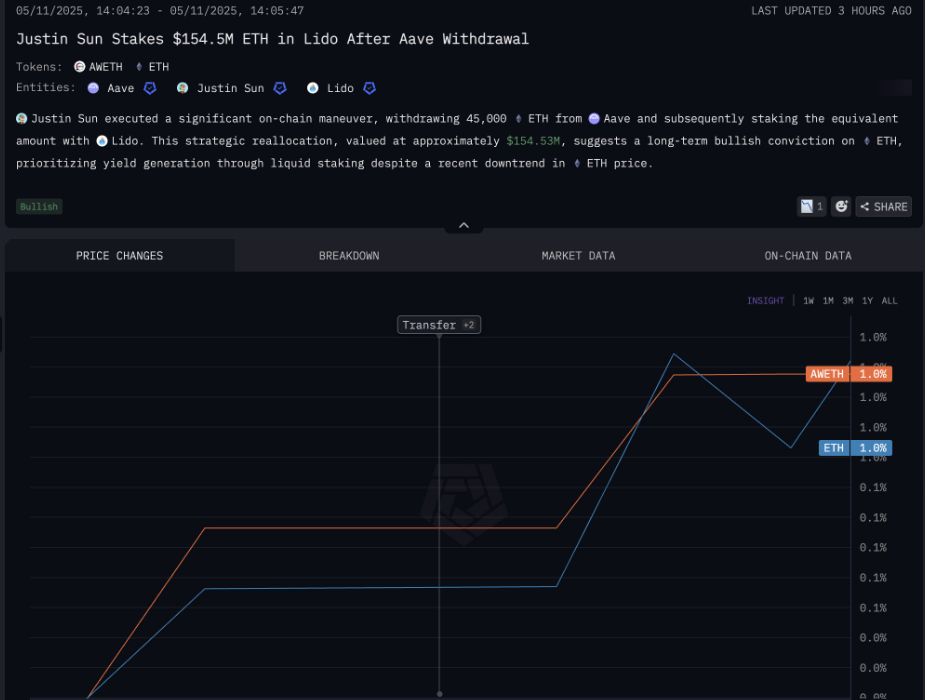Switch chart range to ALL
Screen dimensions: 925x700
(889, 301)
